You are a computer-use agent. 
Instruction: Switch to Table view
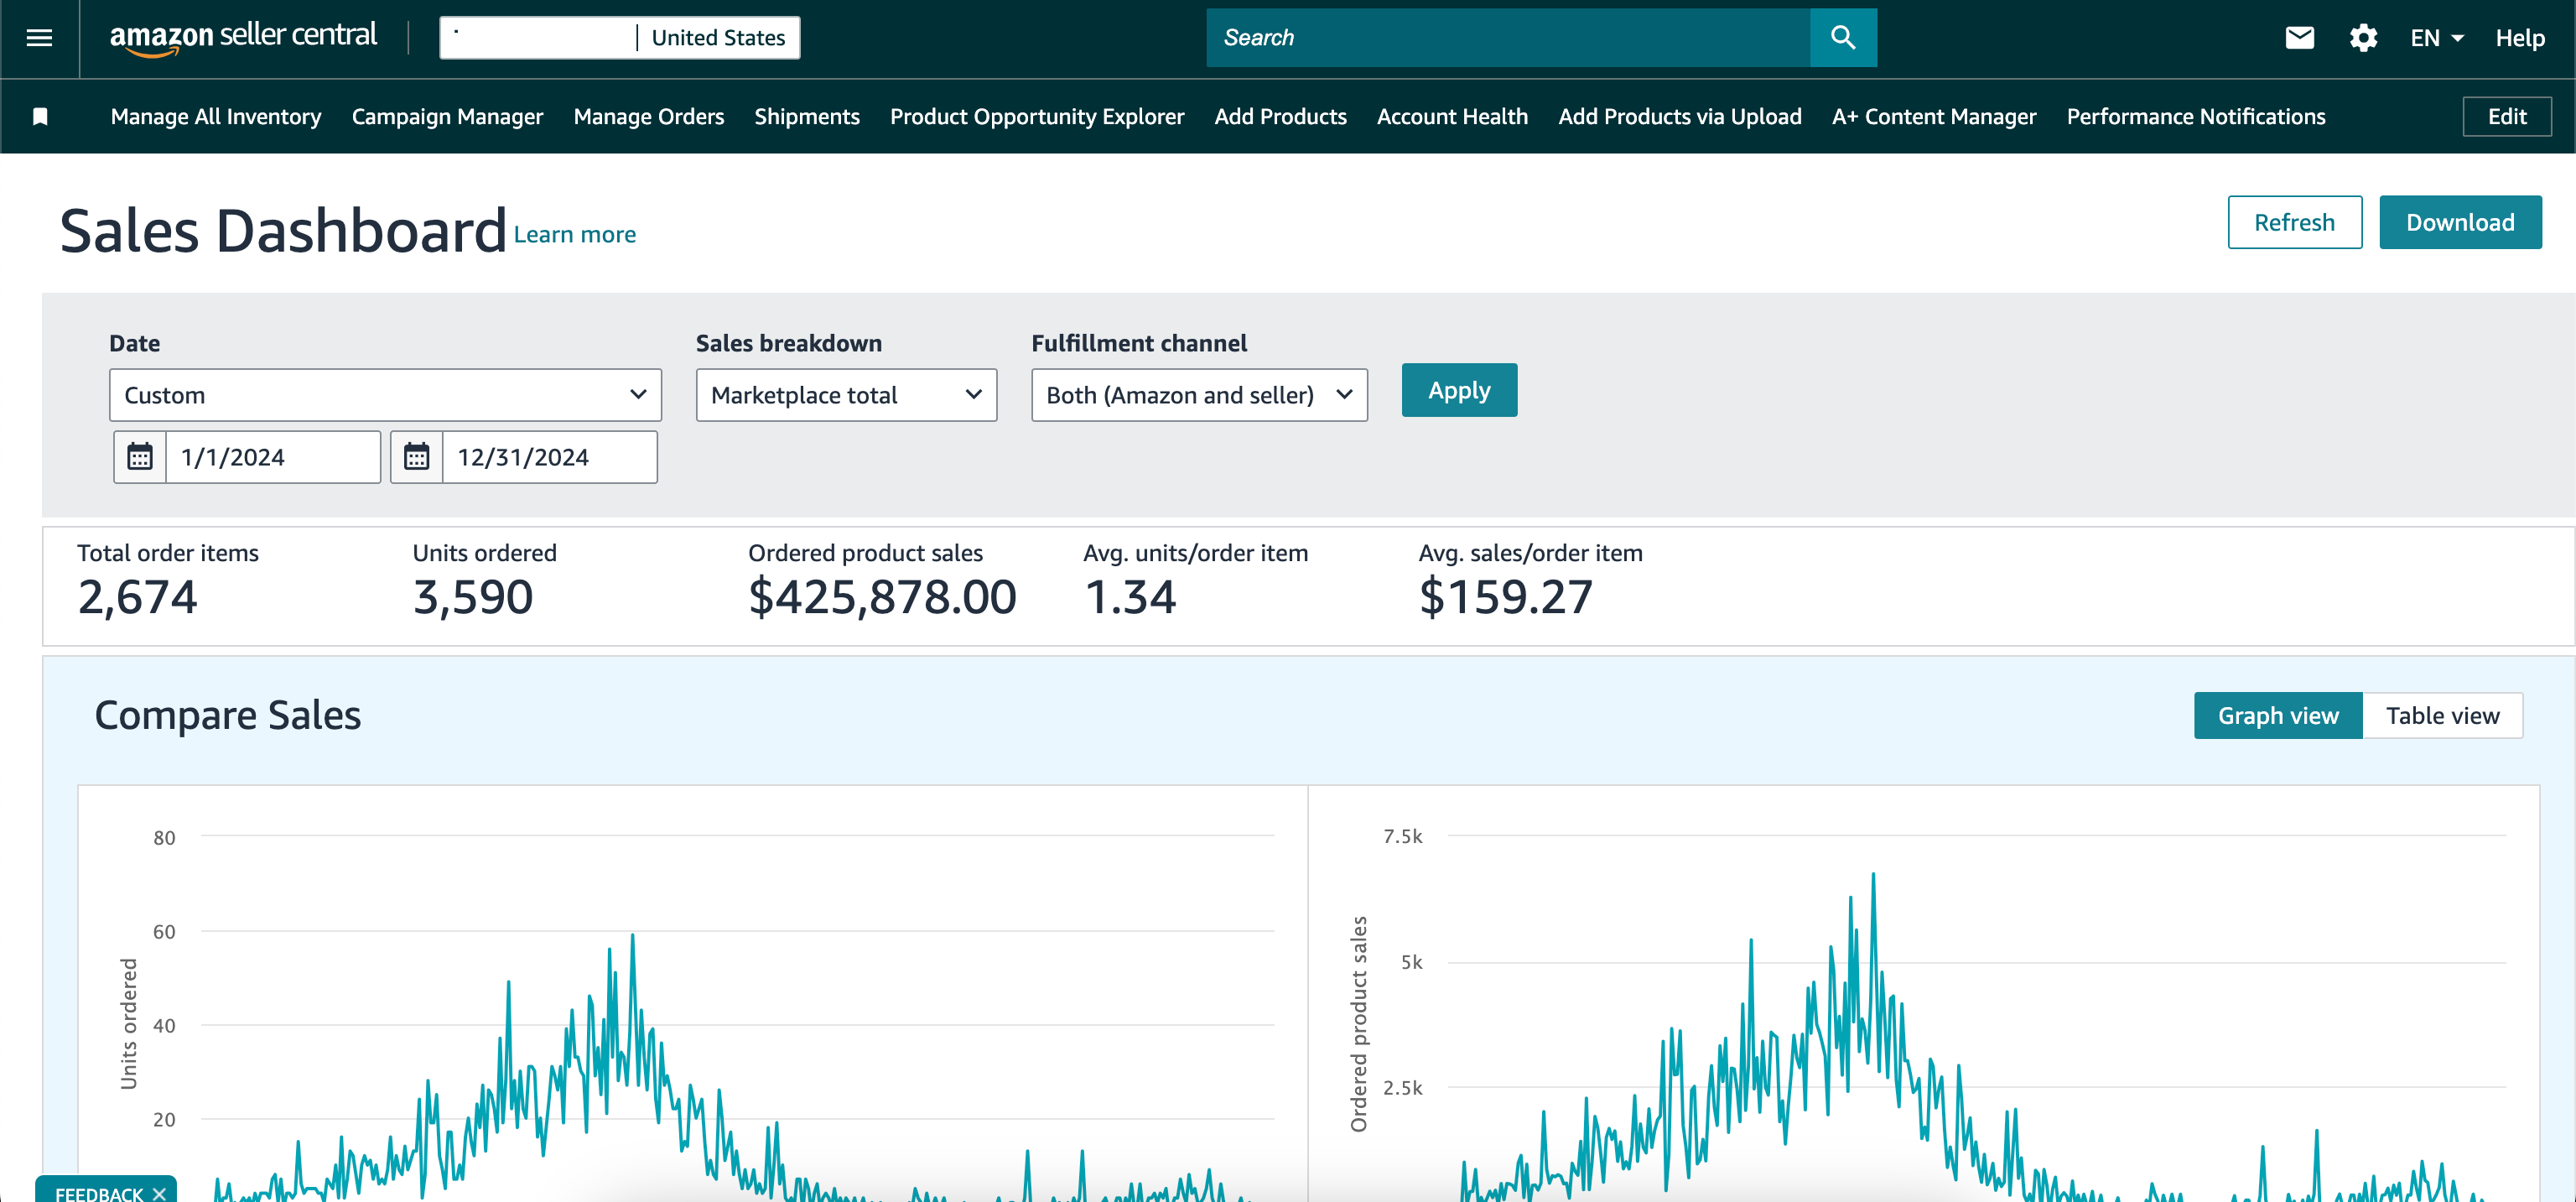coord(2441,716)
